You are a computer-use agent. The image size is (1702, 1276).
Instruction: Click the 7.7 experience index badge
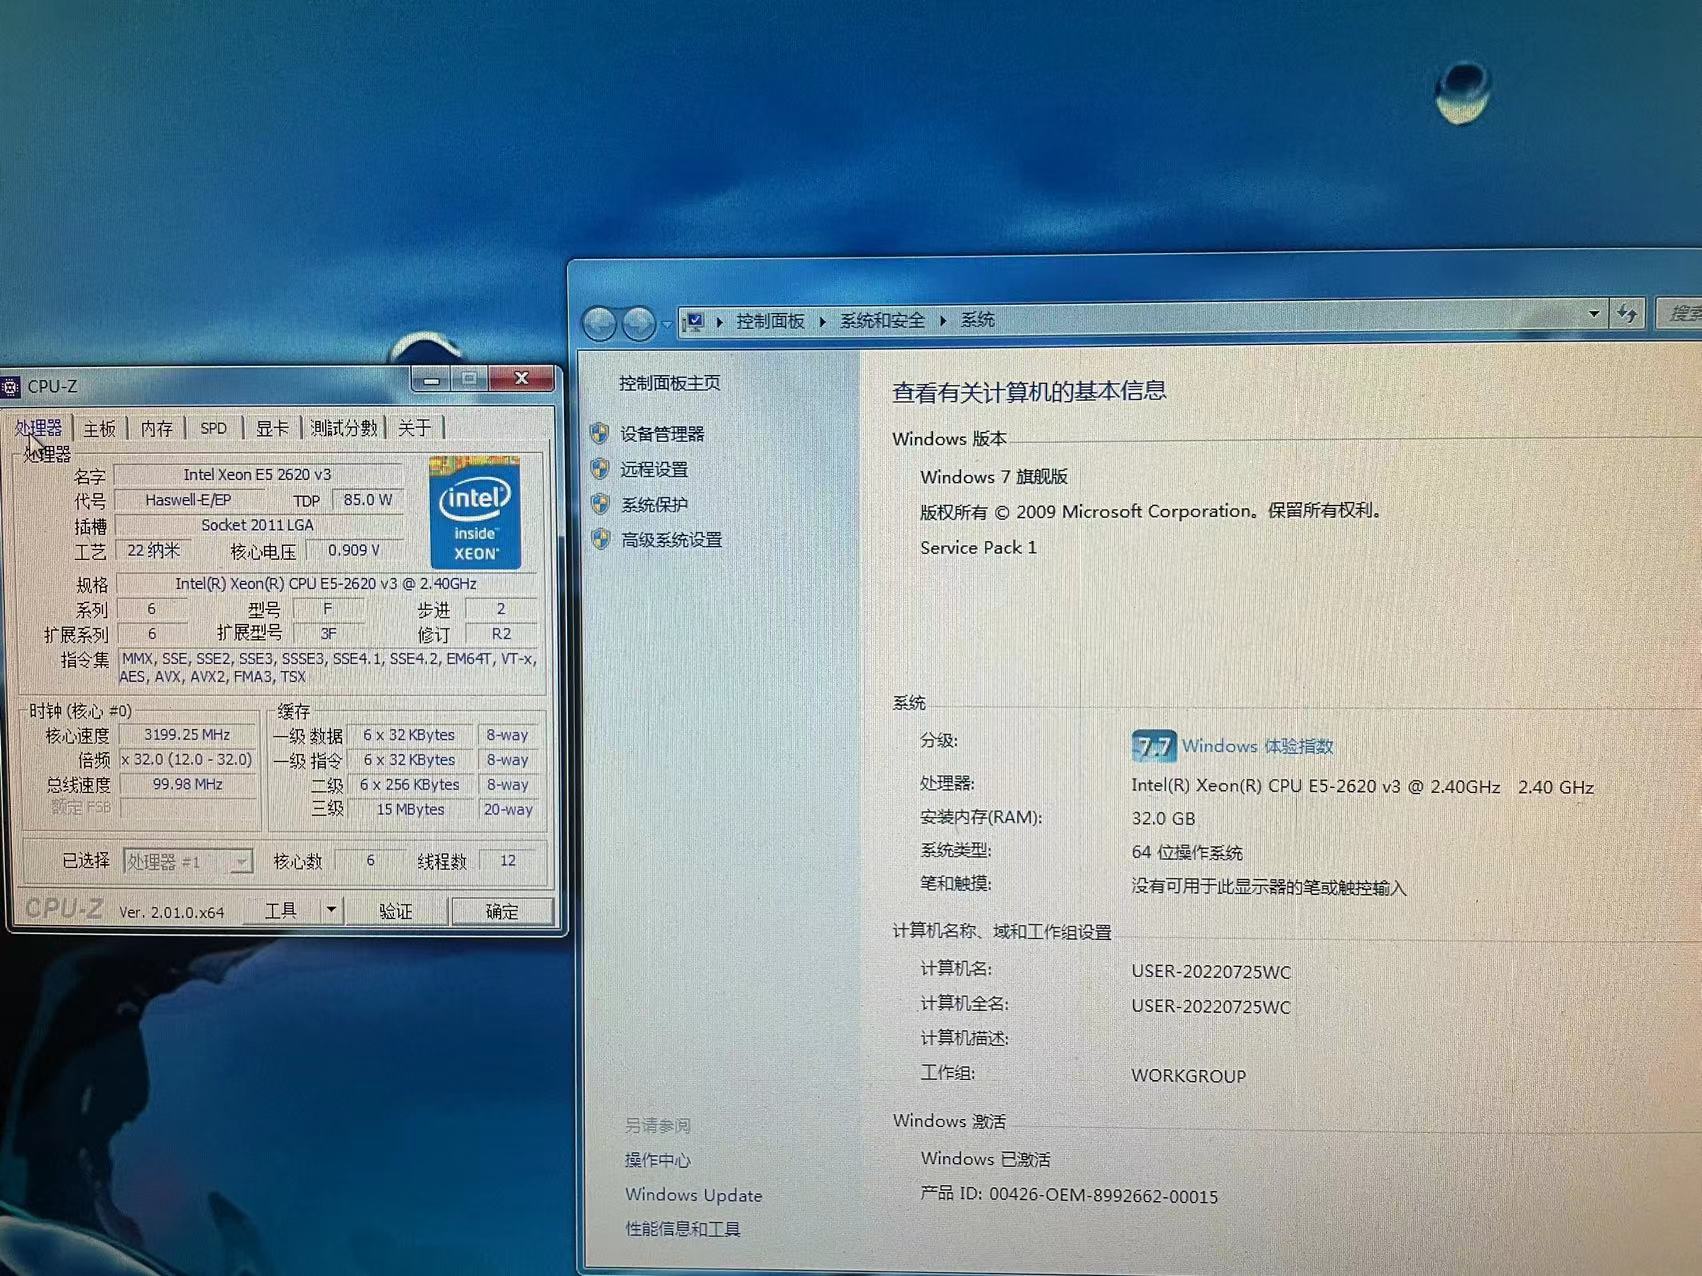pos(1153,746)
